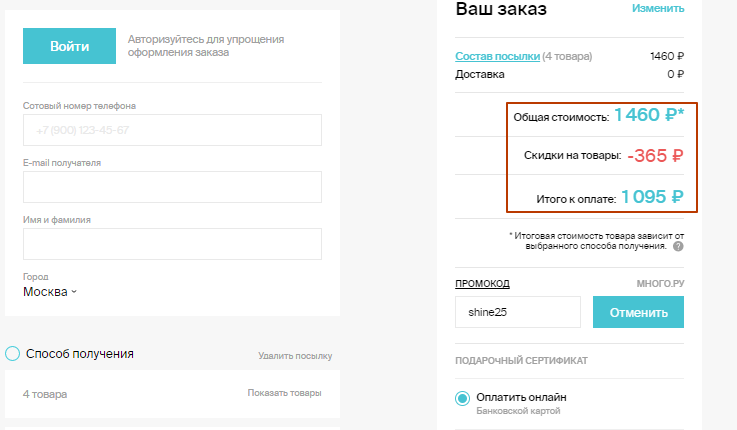The image size is (737, 430).
Task: Click the E-mail получателя input field
Action: point(172,187)
